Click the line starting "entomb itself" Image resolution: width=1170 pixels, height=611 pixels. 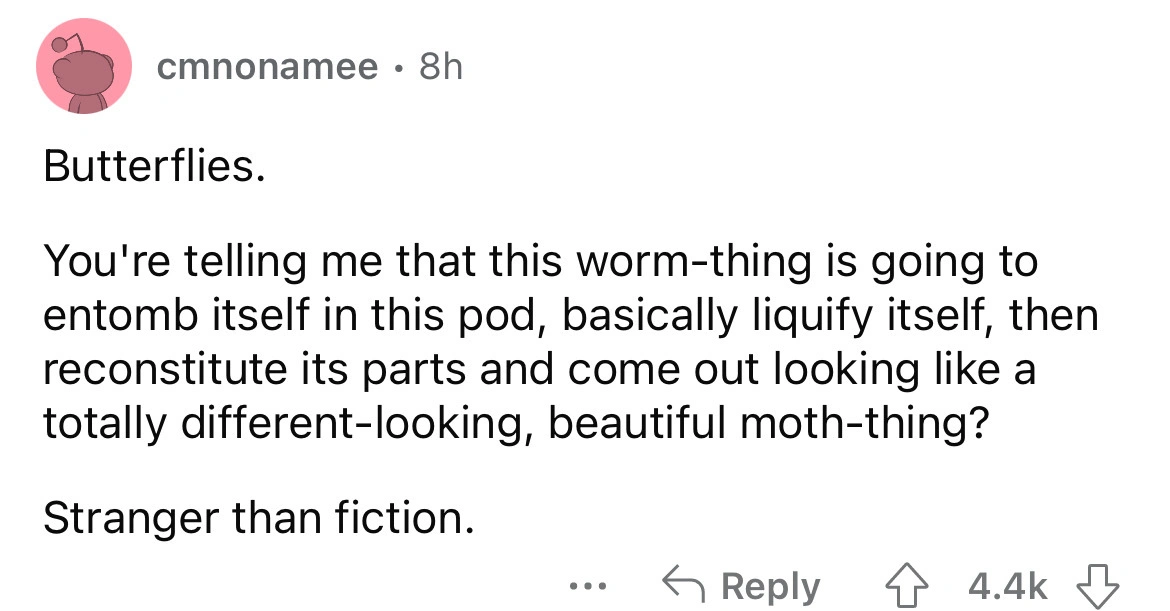point(570,314)
